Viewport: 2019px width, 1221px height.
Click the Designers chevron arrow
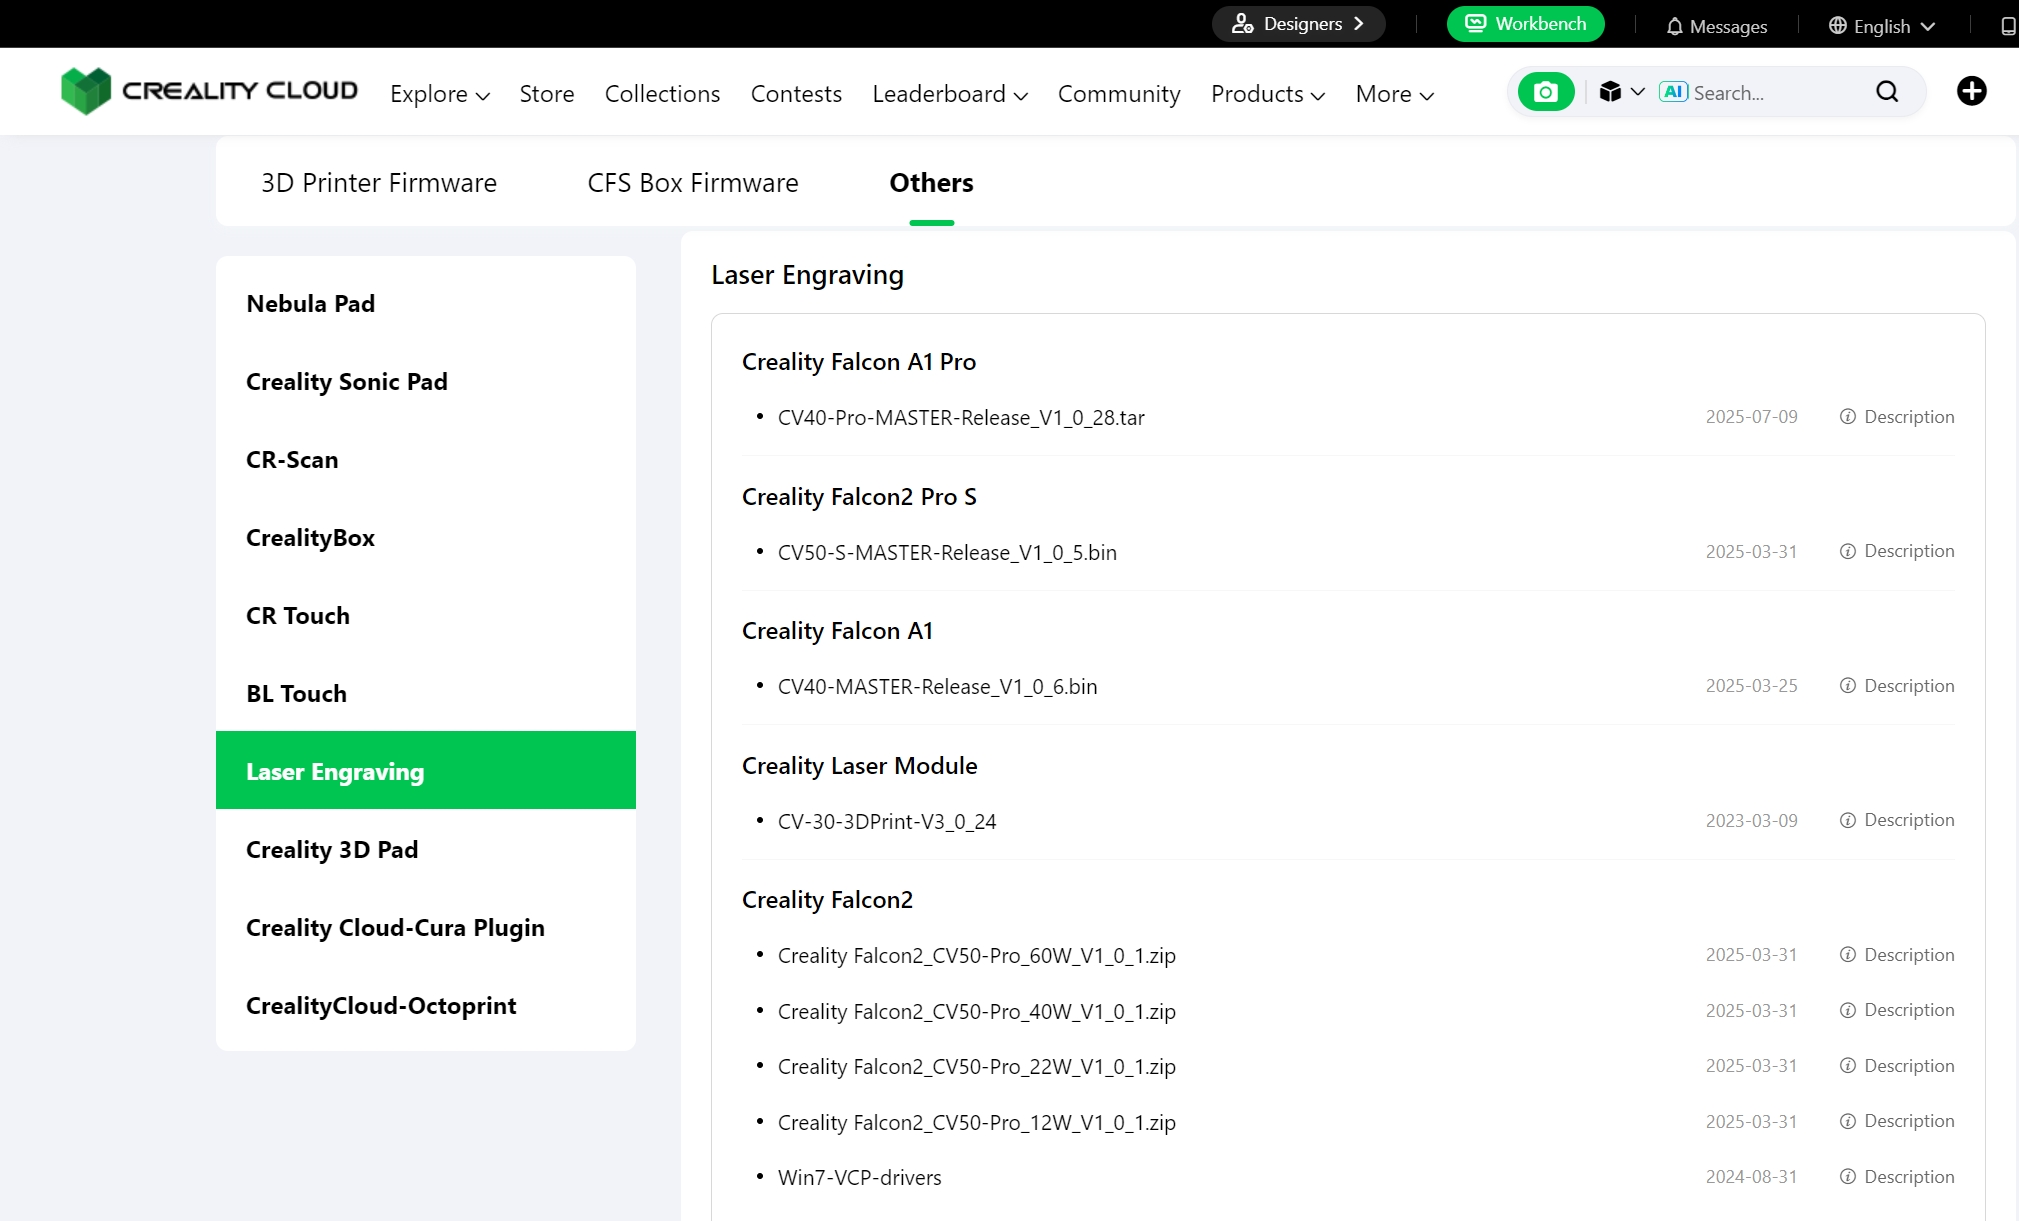pos(1358,24)
